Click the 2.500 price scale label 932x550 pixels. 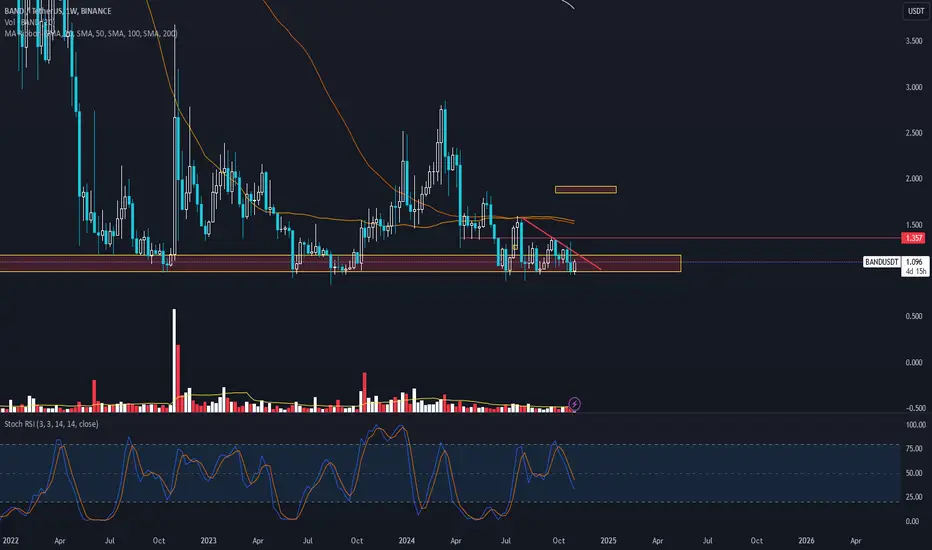pyautogui.click(x=914, y=133)
